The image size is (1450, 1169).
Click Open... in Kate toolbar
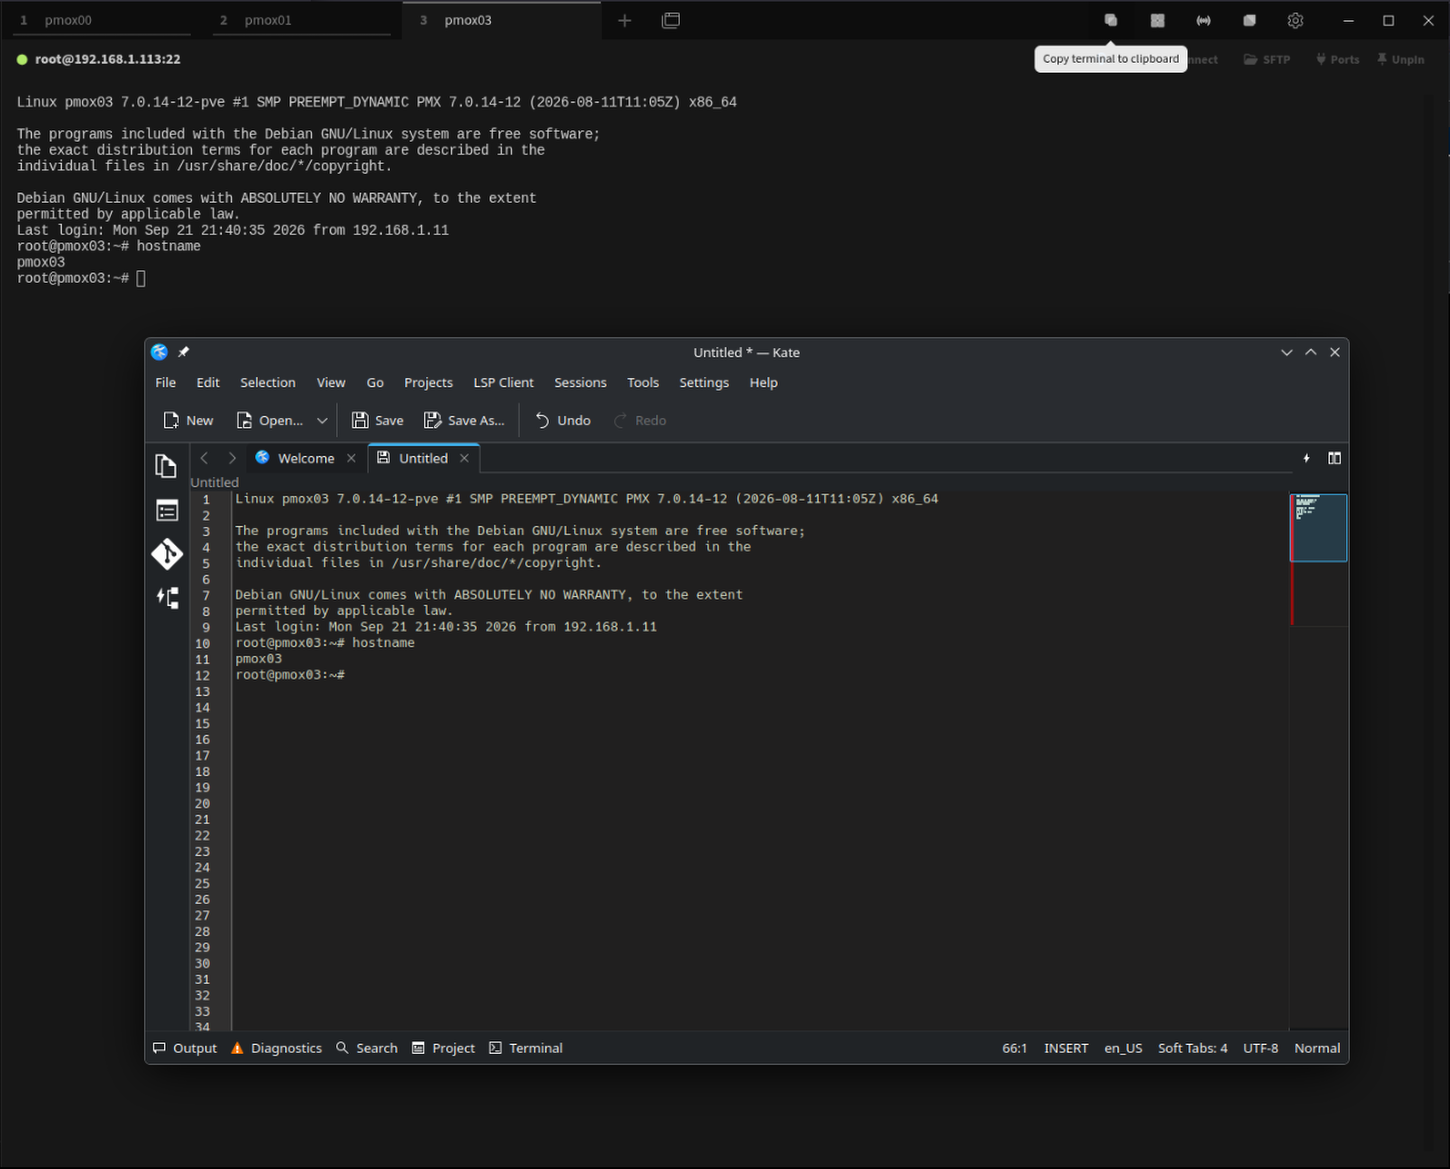click(x=269, y=420)
